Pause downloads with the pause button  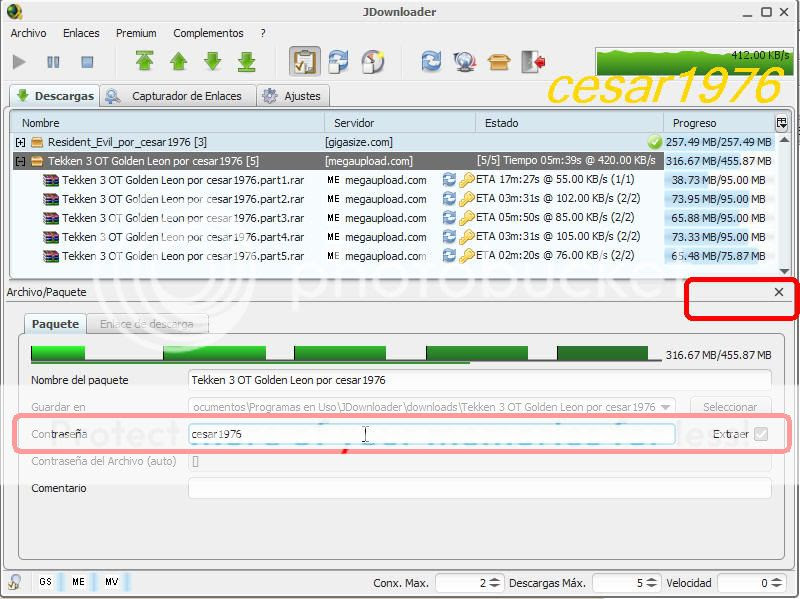pyautogui.click(x=53, y=62)
